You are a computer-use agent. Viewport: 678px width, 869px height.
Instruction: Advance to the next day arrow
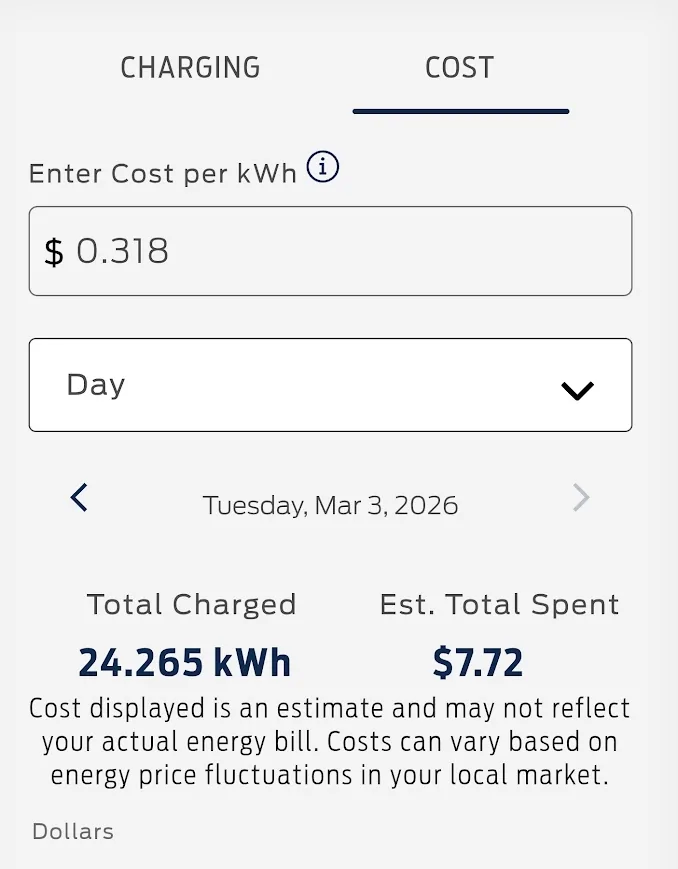[x=581, y=497]
